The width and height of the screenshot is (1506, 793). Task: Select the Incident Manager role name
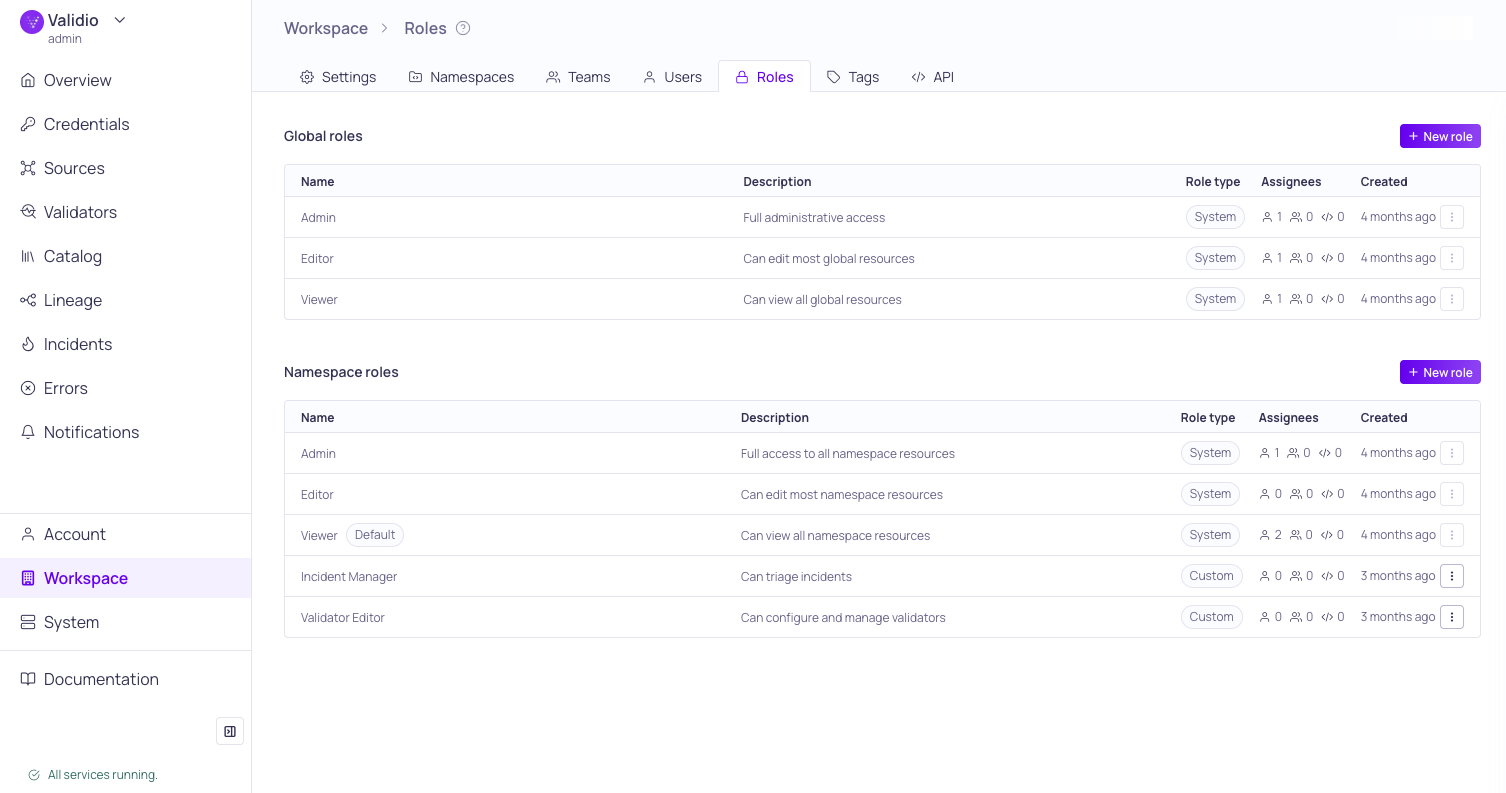[349, 577]
